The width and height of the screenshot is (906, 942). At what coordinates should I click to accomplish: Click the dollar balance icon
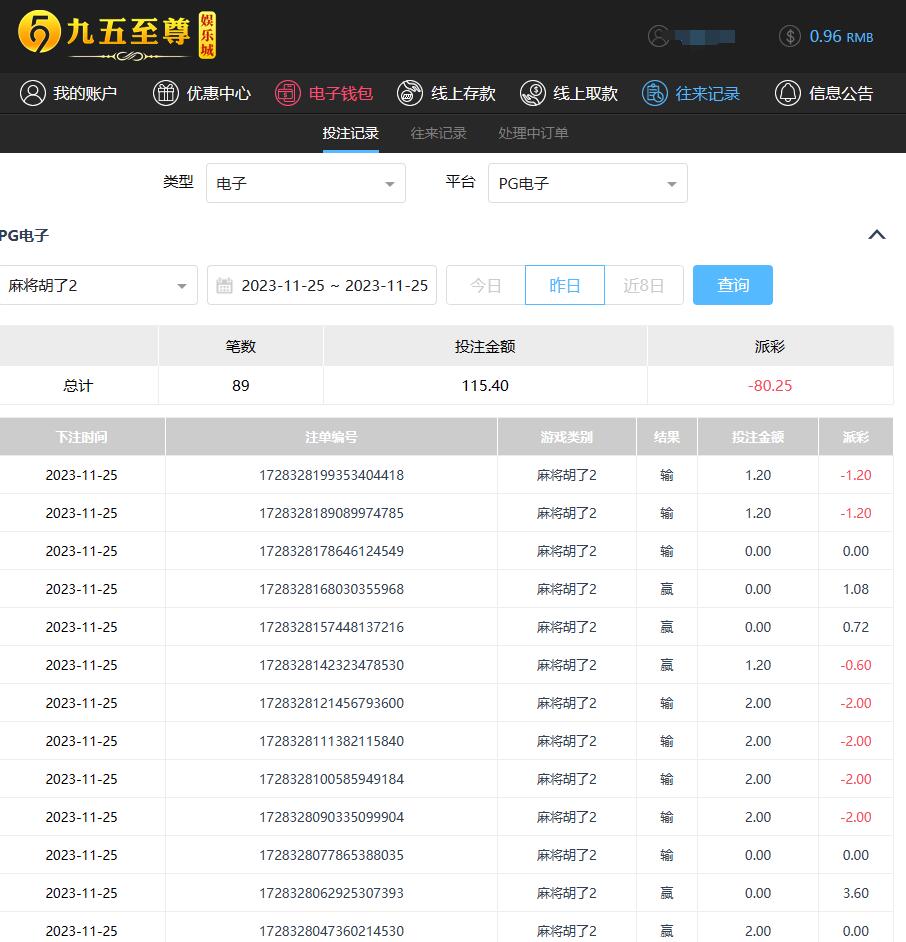[x=790, y=36]
